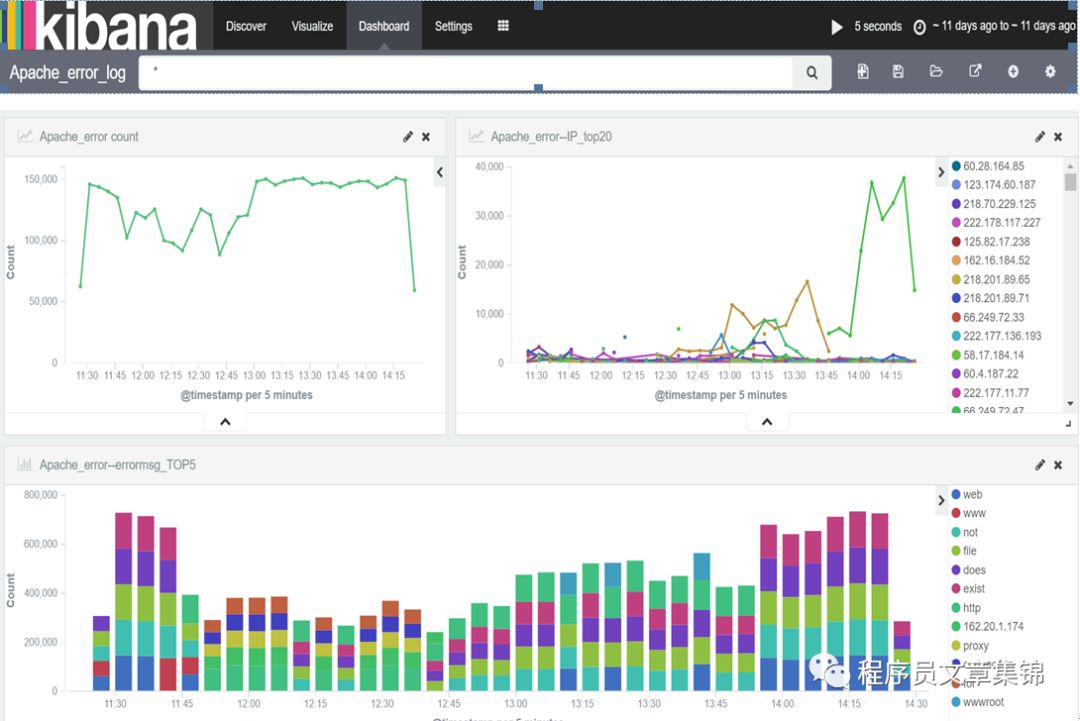Open the time range picker

click(1004, 25)
